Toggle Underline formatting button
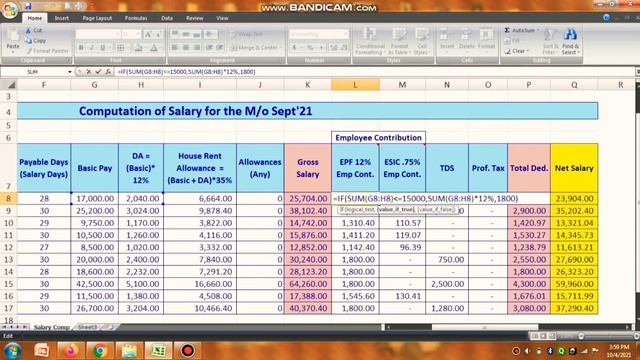Image resolution: width=640 pixels, height=360 pixels. tap(102, 48)
